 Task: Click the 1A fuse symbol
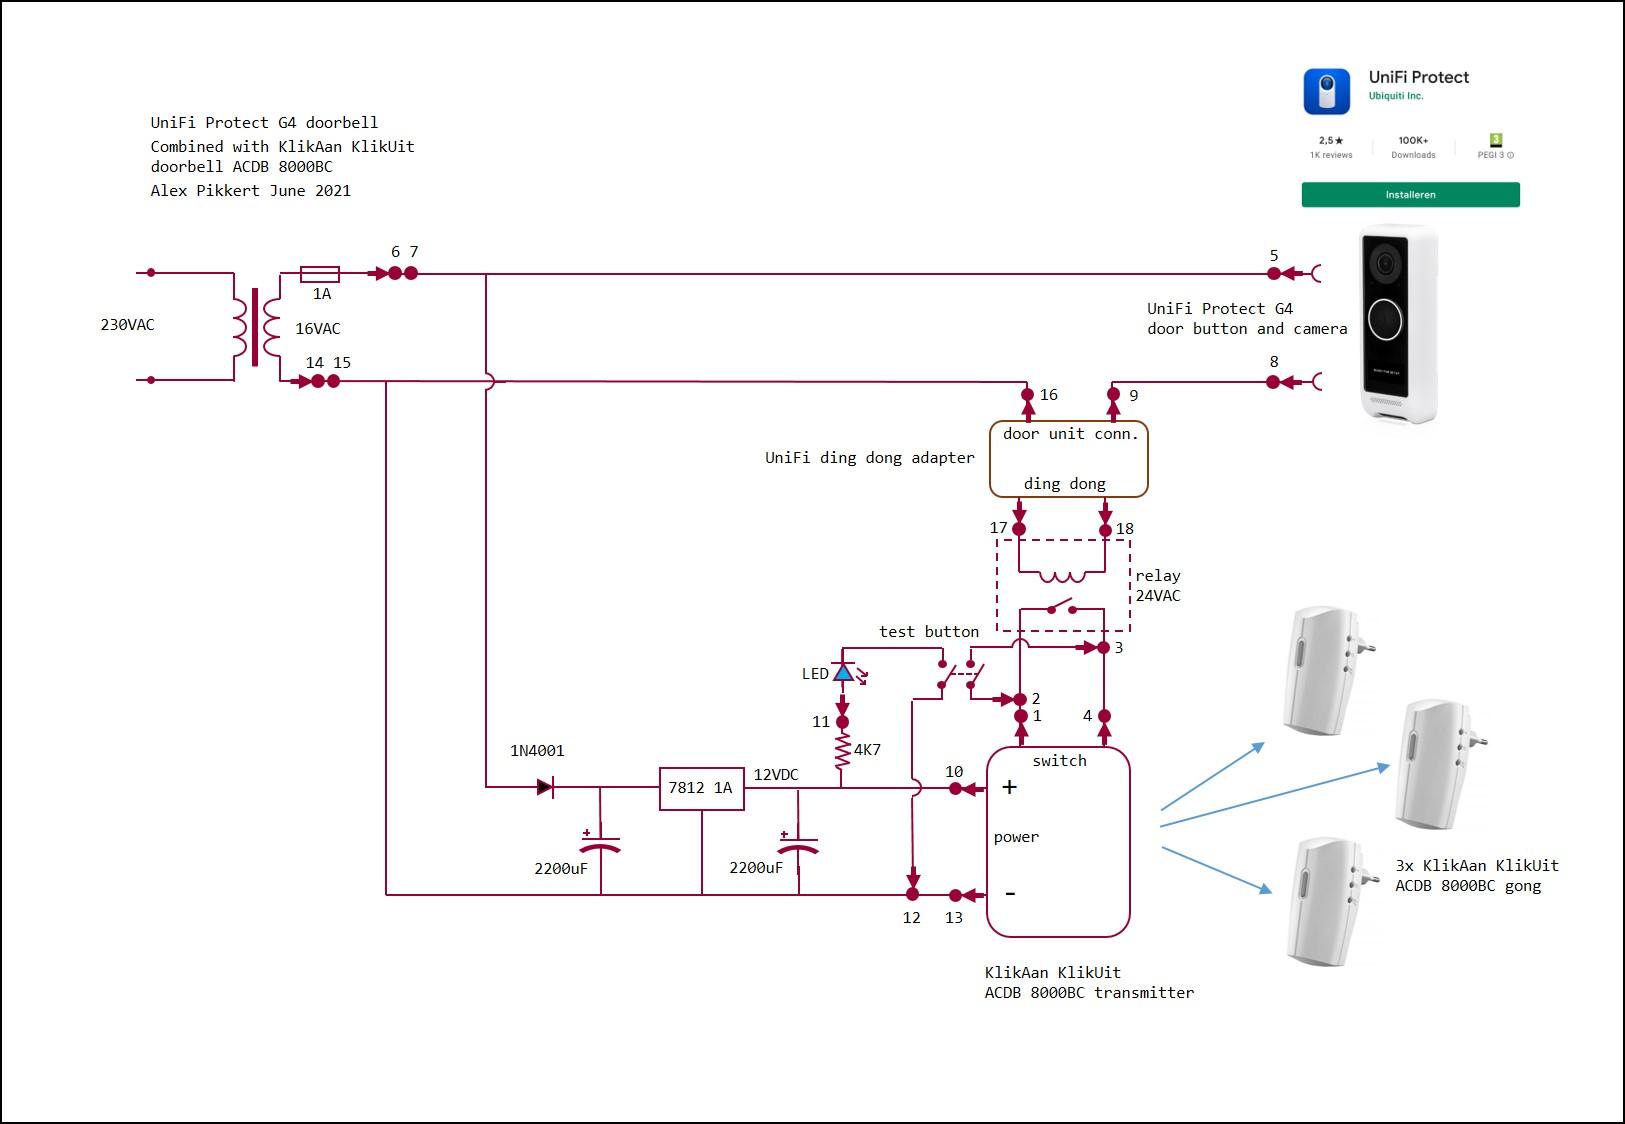click(x=320, y=274)
